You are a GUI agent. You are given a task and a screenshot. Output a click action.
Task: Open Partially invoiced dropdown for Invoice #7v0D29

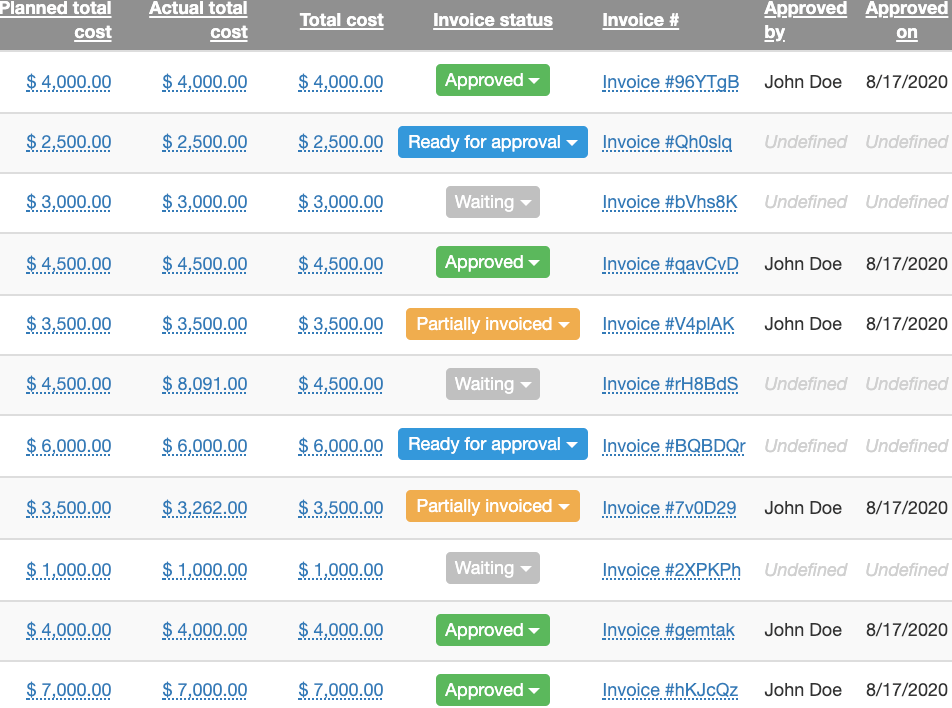coord(492,506)
